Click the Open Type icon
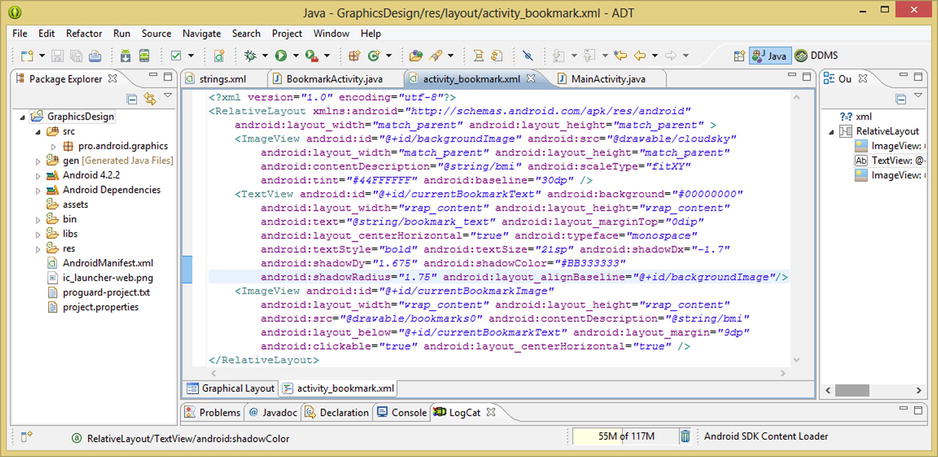This screenshot has height=457, width=938. [x=415, y=56]
